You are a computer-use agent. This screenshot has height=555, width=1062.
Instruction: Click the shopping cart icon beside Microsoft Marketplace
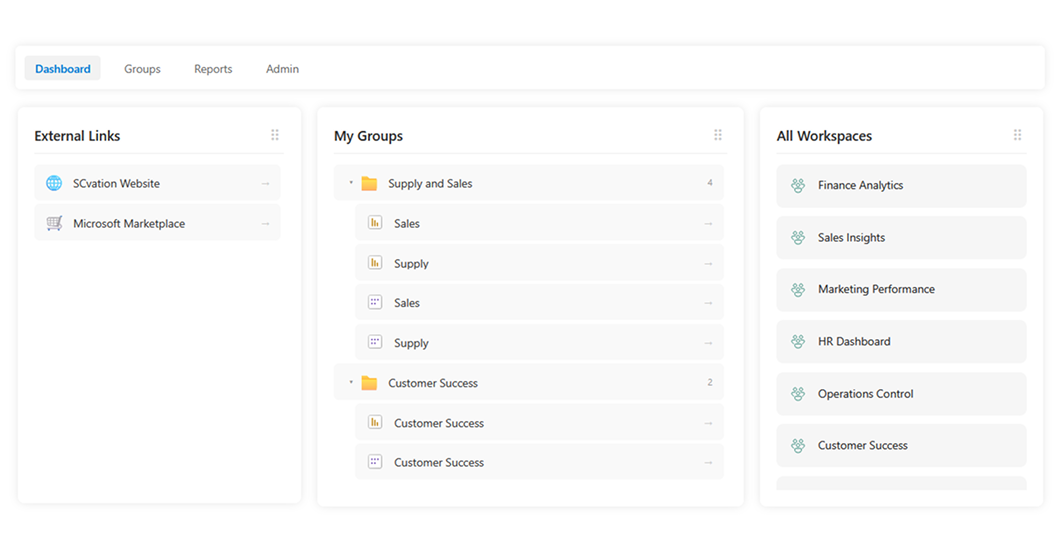(54, 223)
